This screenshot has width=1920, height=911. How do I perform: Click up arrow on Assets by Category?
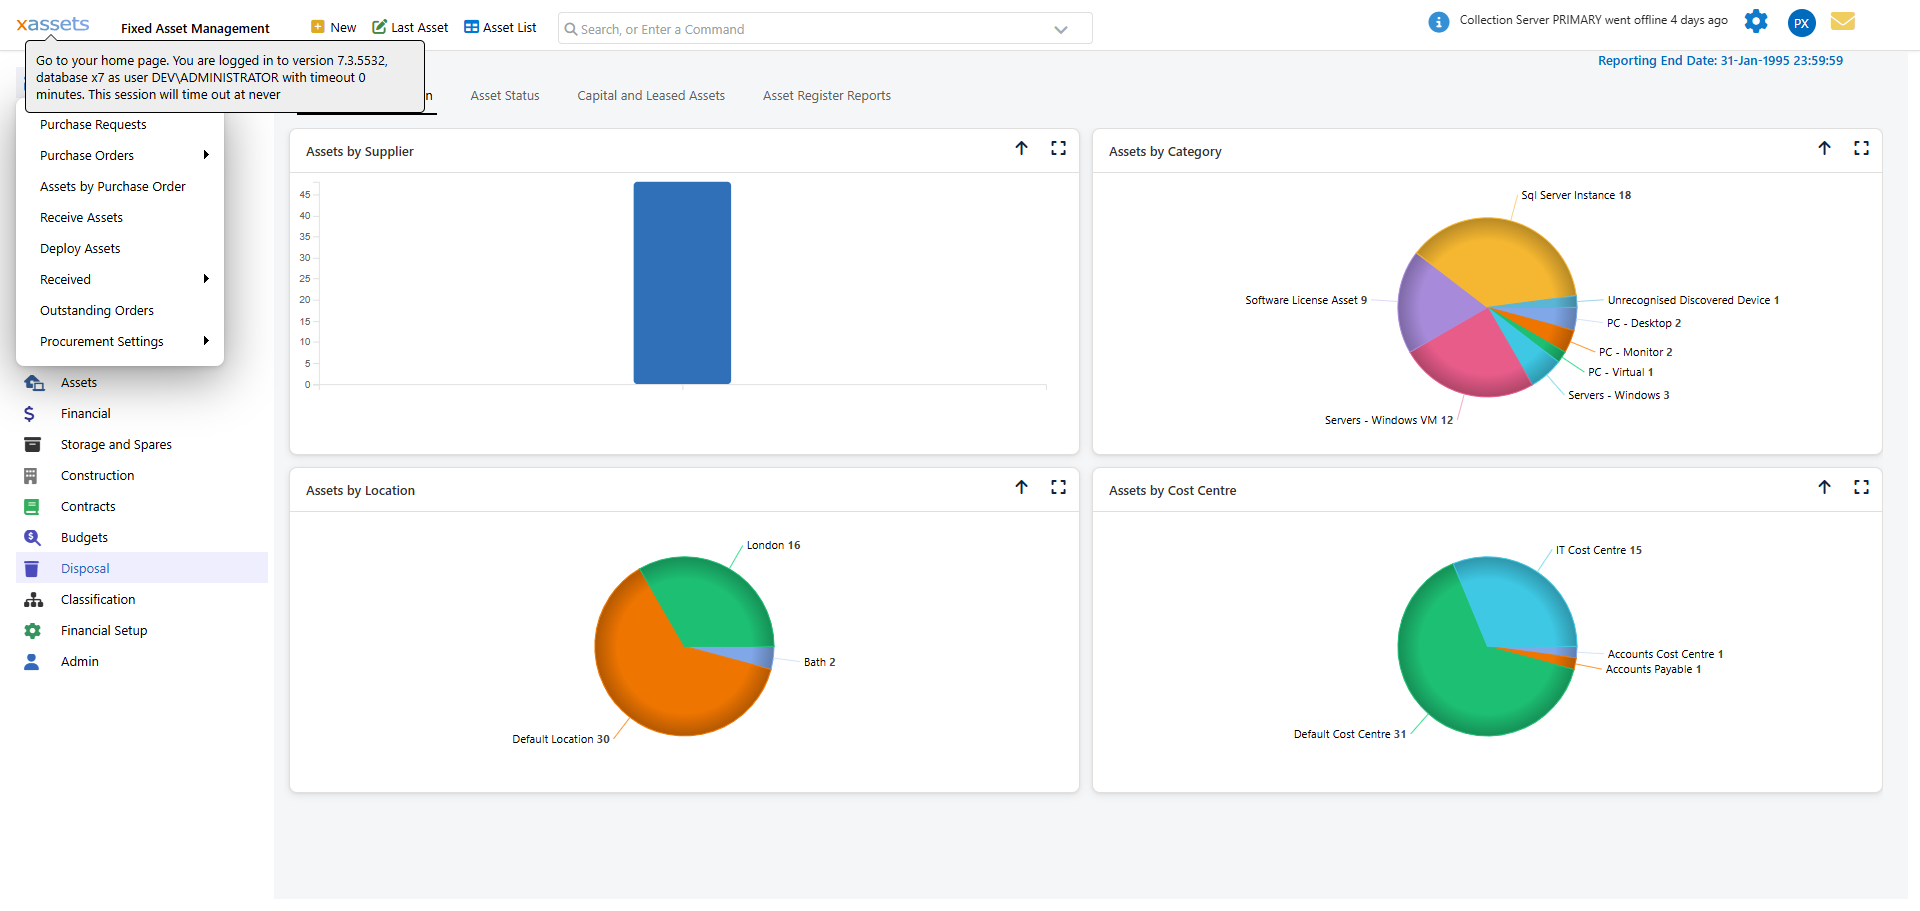pyautogui.click(x=1824, y=148)
